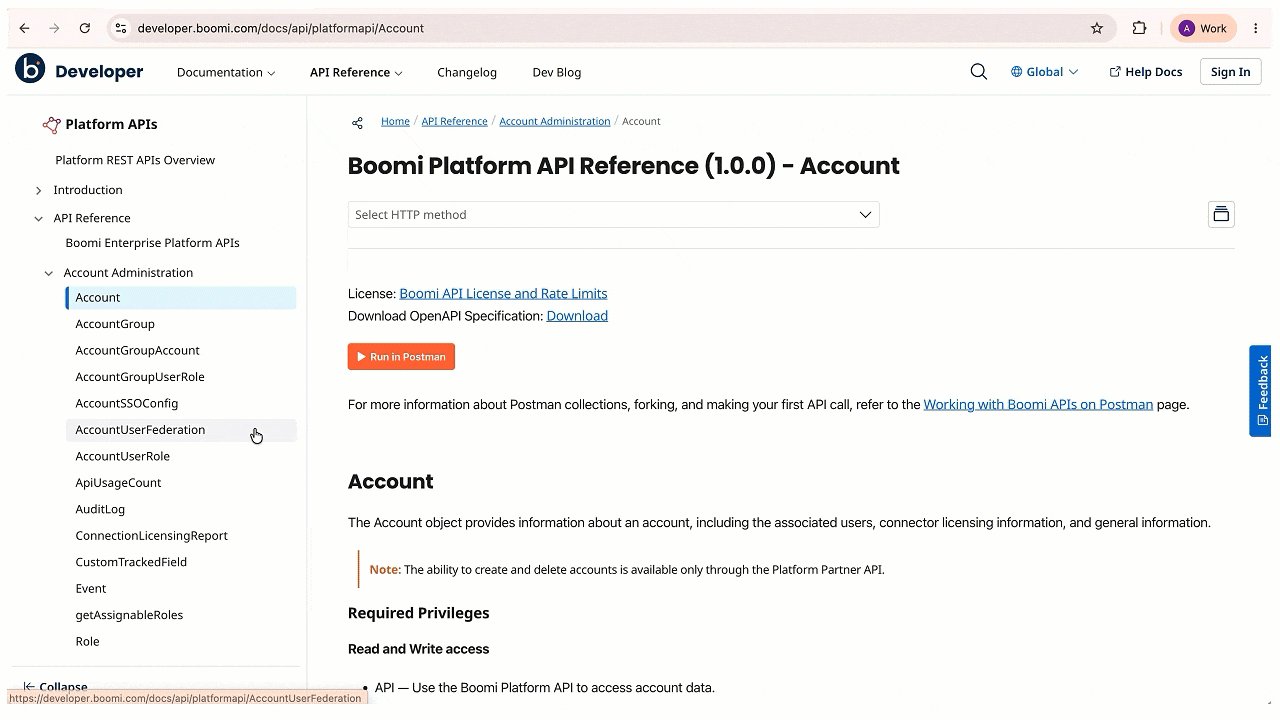
Task: Reload the page with the refresh icon
Action: [85, 28]
